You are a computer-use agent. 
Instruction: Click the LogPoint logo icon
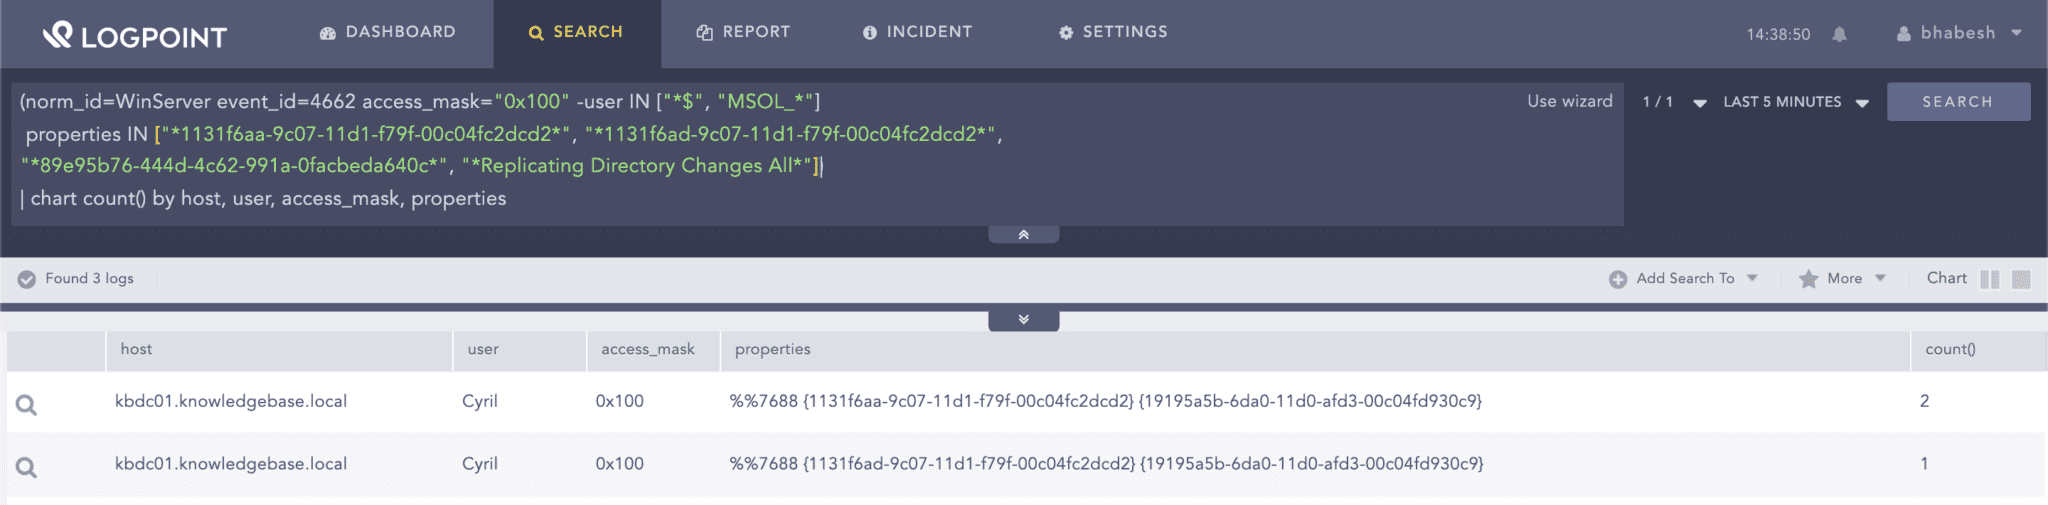pos(58,35)
